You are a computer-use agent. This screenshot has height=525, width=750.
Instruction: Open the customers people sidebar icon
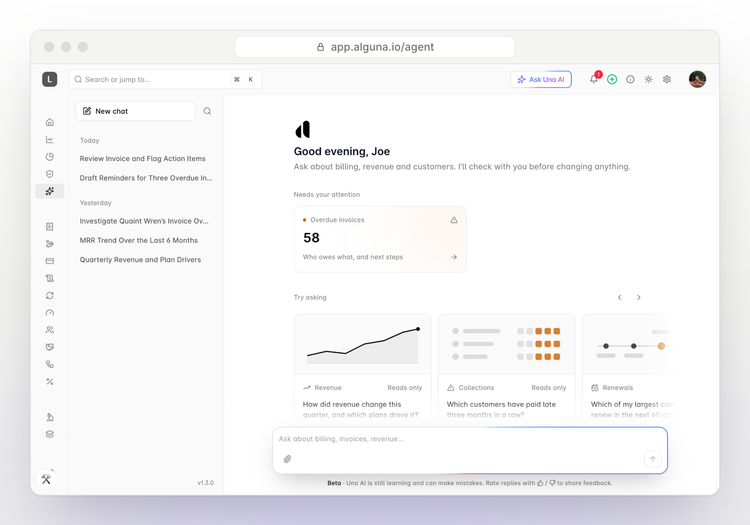click(x=50, y=330)
